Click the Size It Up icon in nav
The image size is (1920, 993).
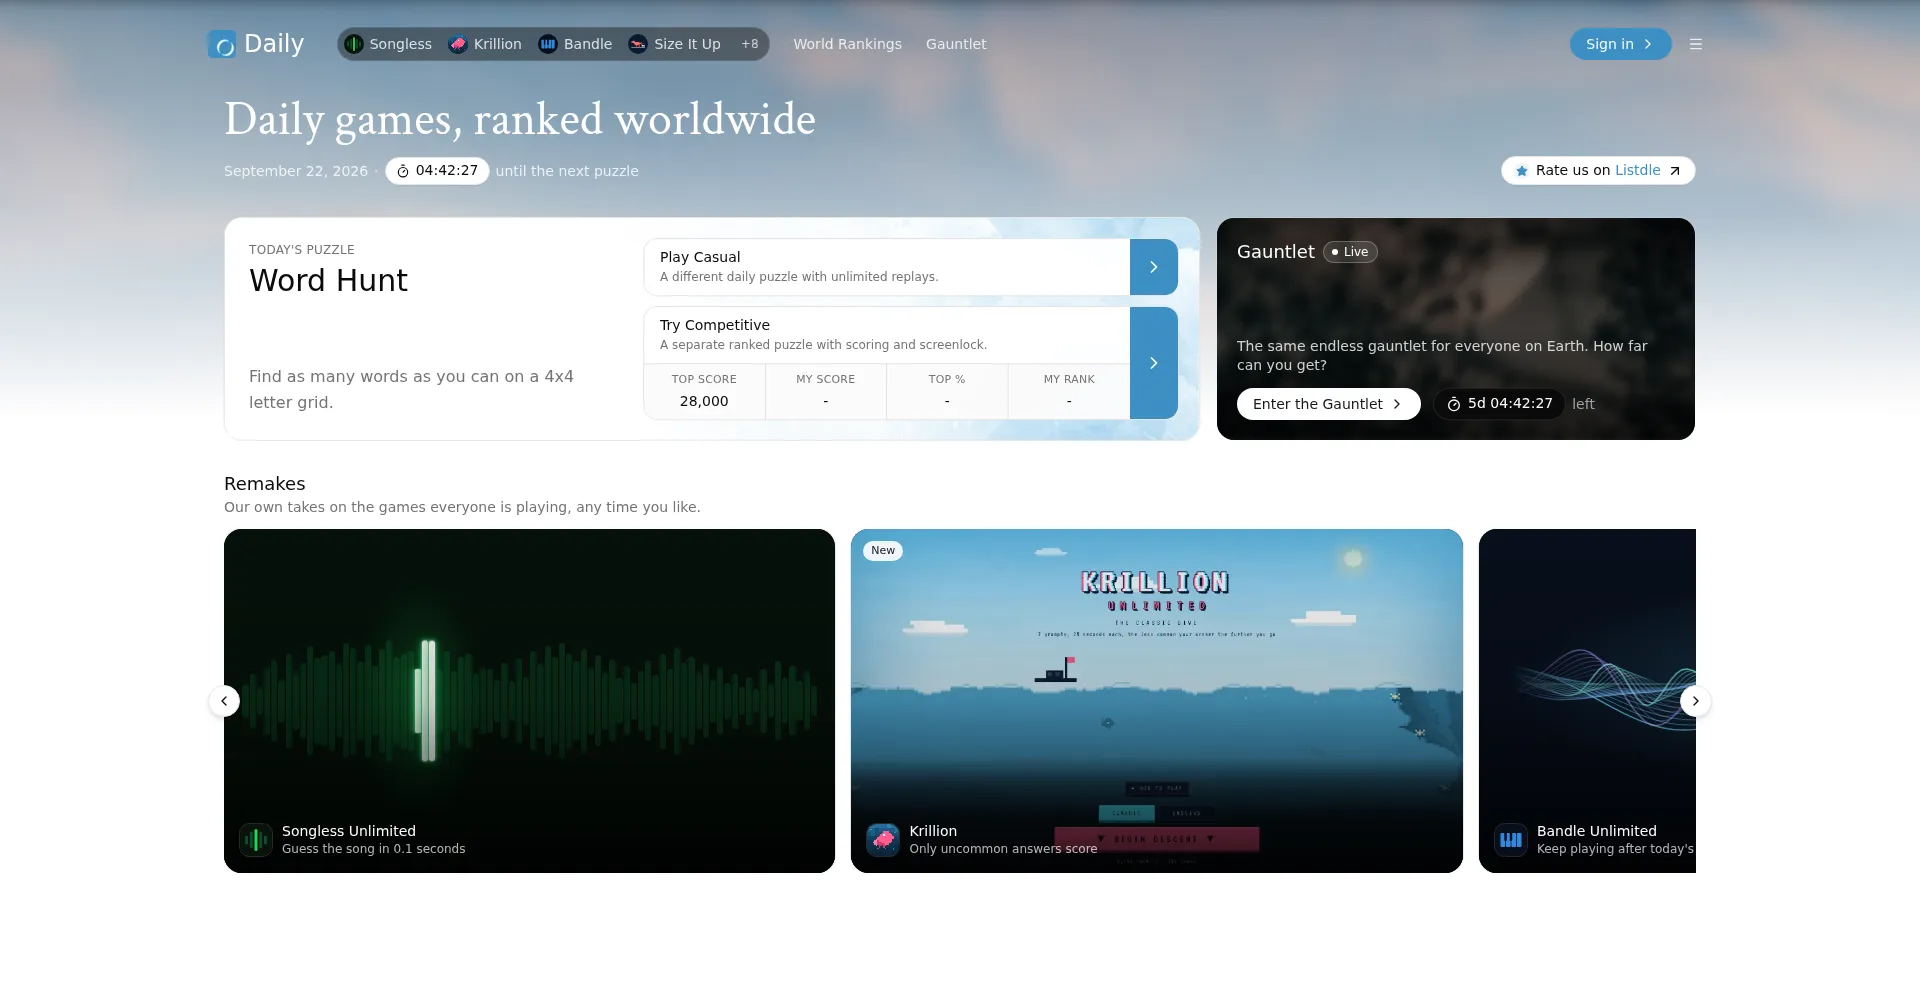pyautogui.click(x=638, y=44)
